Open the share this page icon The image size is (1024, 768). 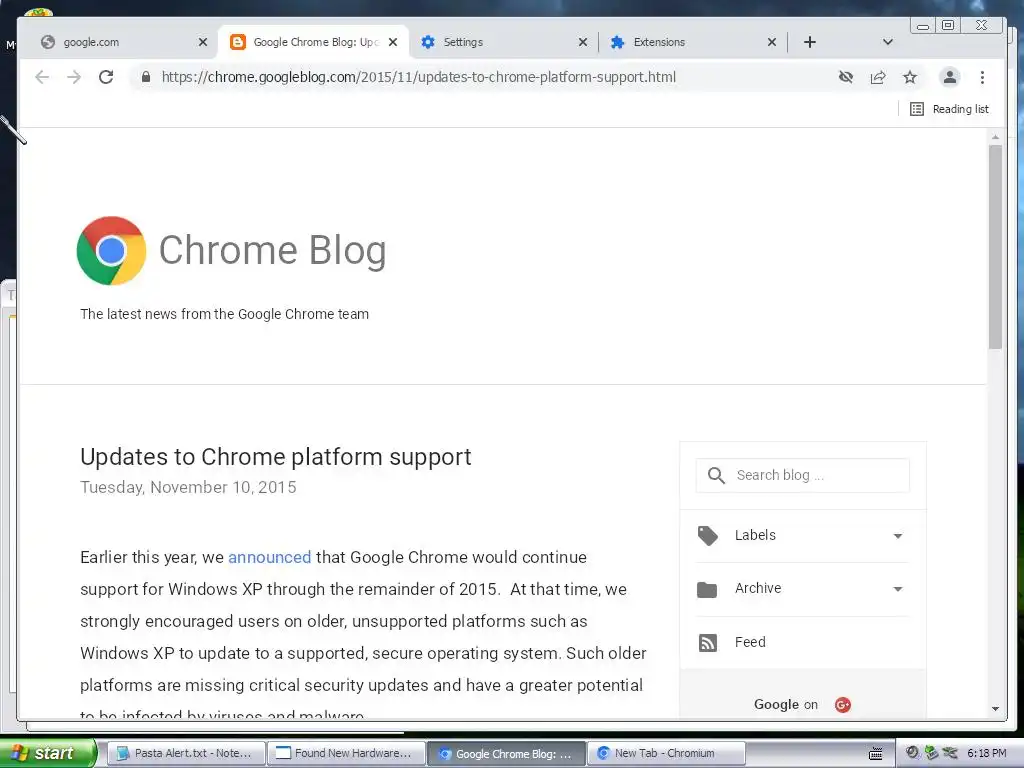click(878, 77)
